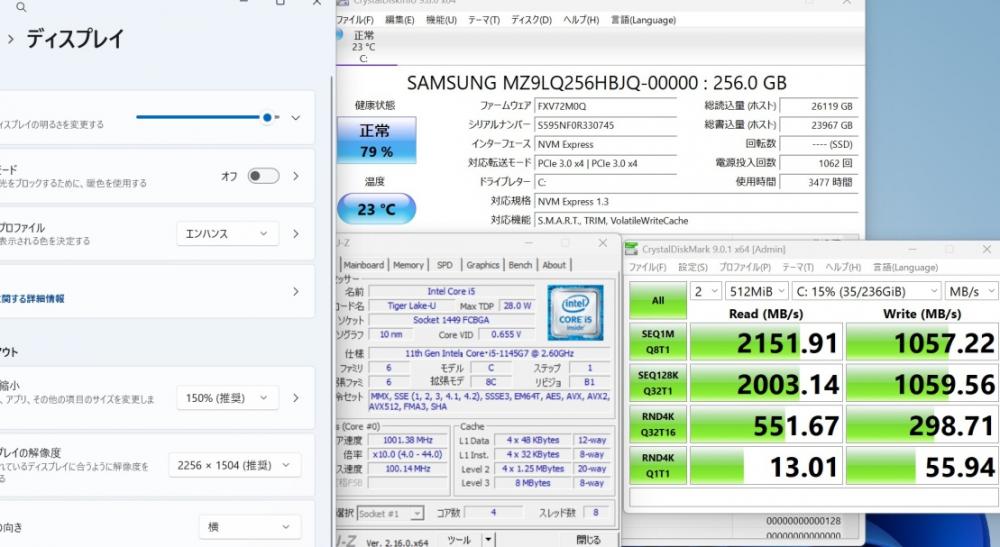Click the CrystalDiskMark app icon in title bar
Screen dimensions: 1000x547
(631, 249)
